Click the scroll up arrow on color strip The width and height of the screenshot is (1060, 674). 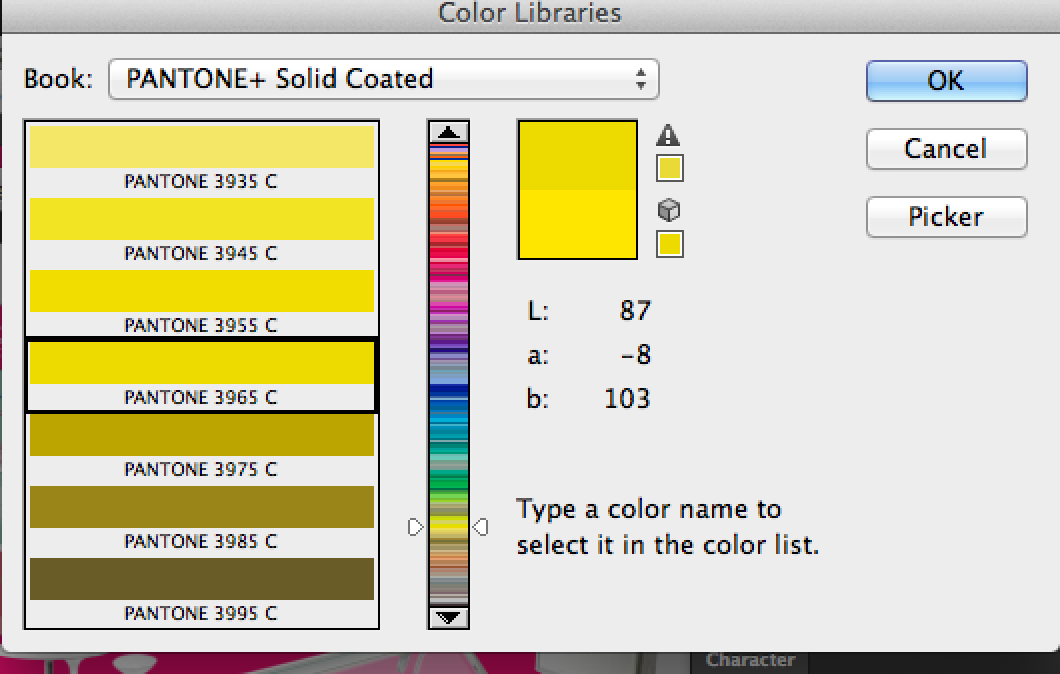[x=448, y=132]
